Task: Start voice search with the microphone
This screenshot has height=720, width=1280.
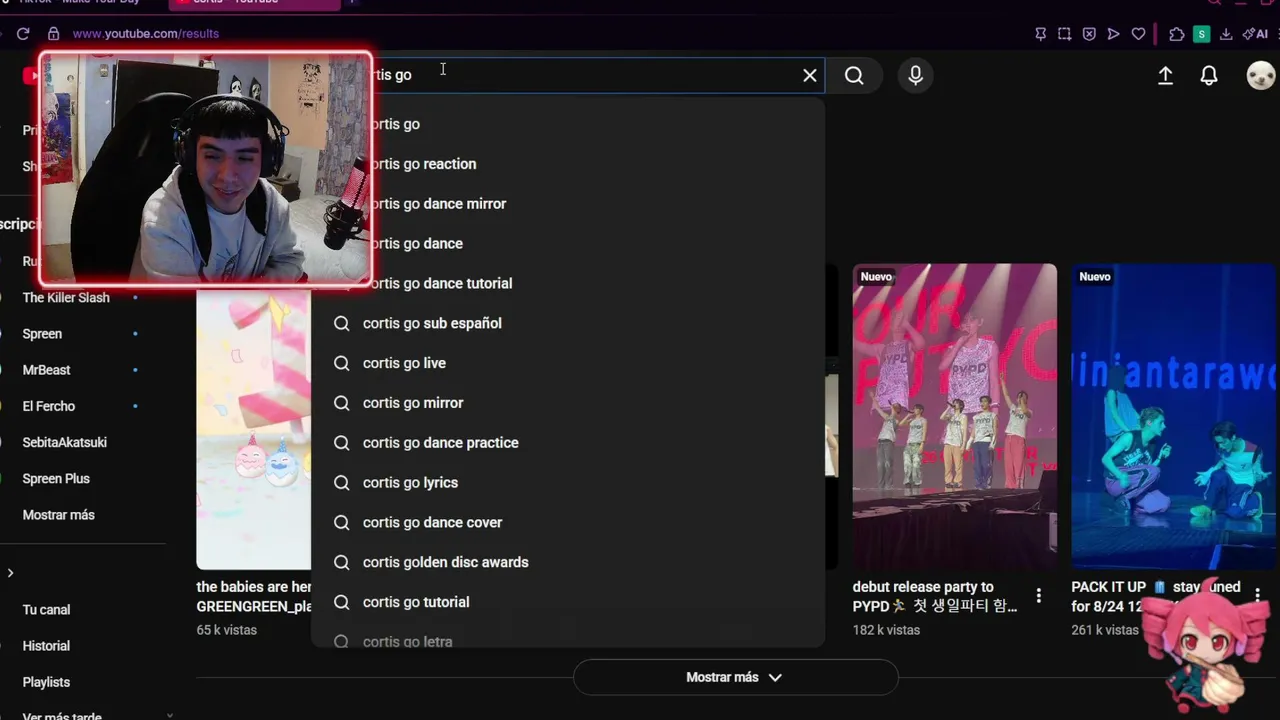Action: 915,75
